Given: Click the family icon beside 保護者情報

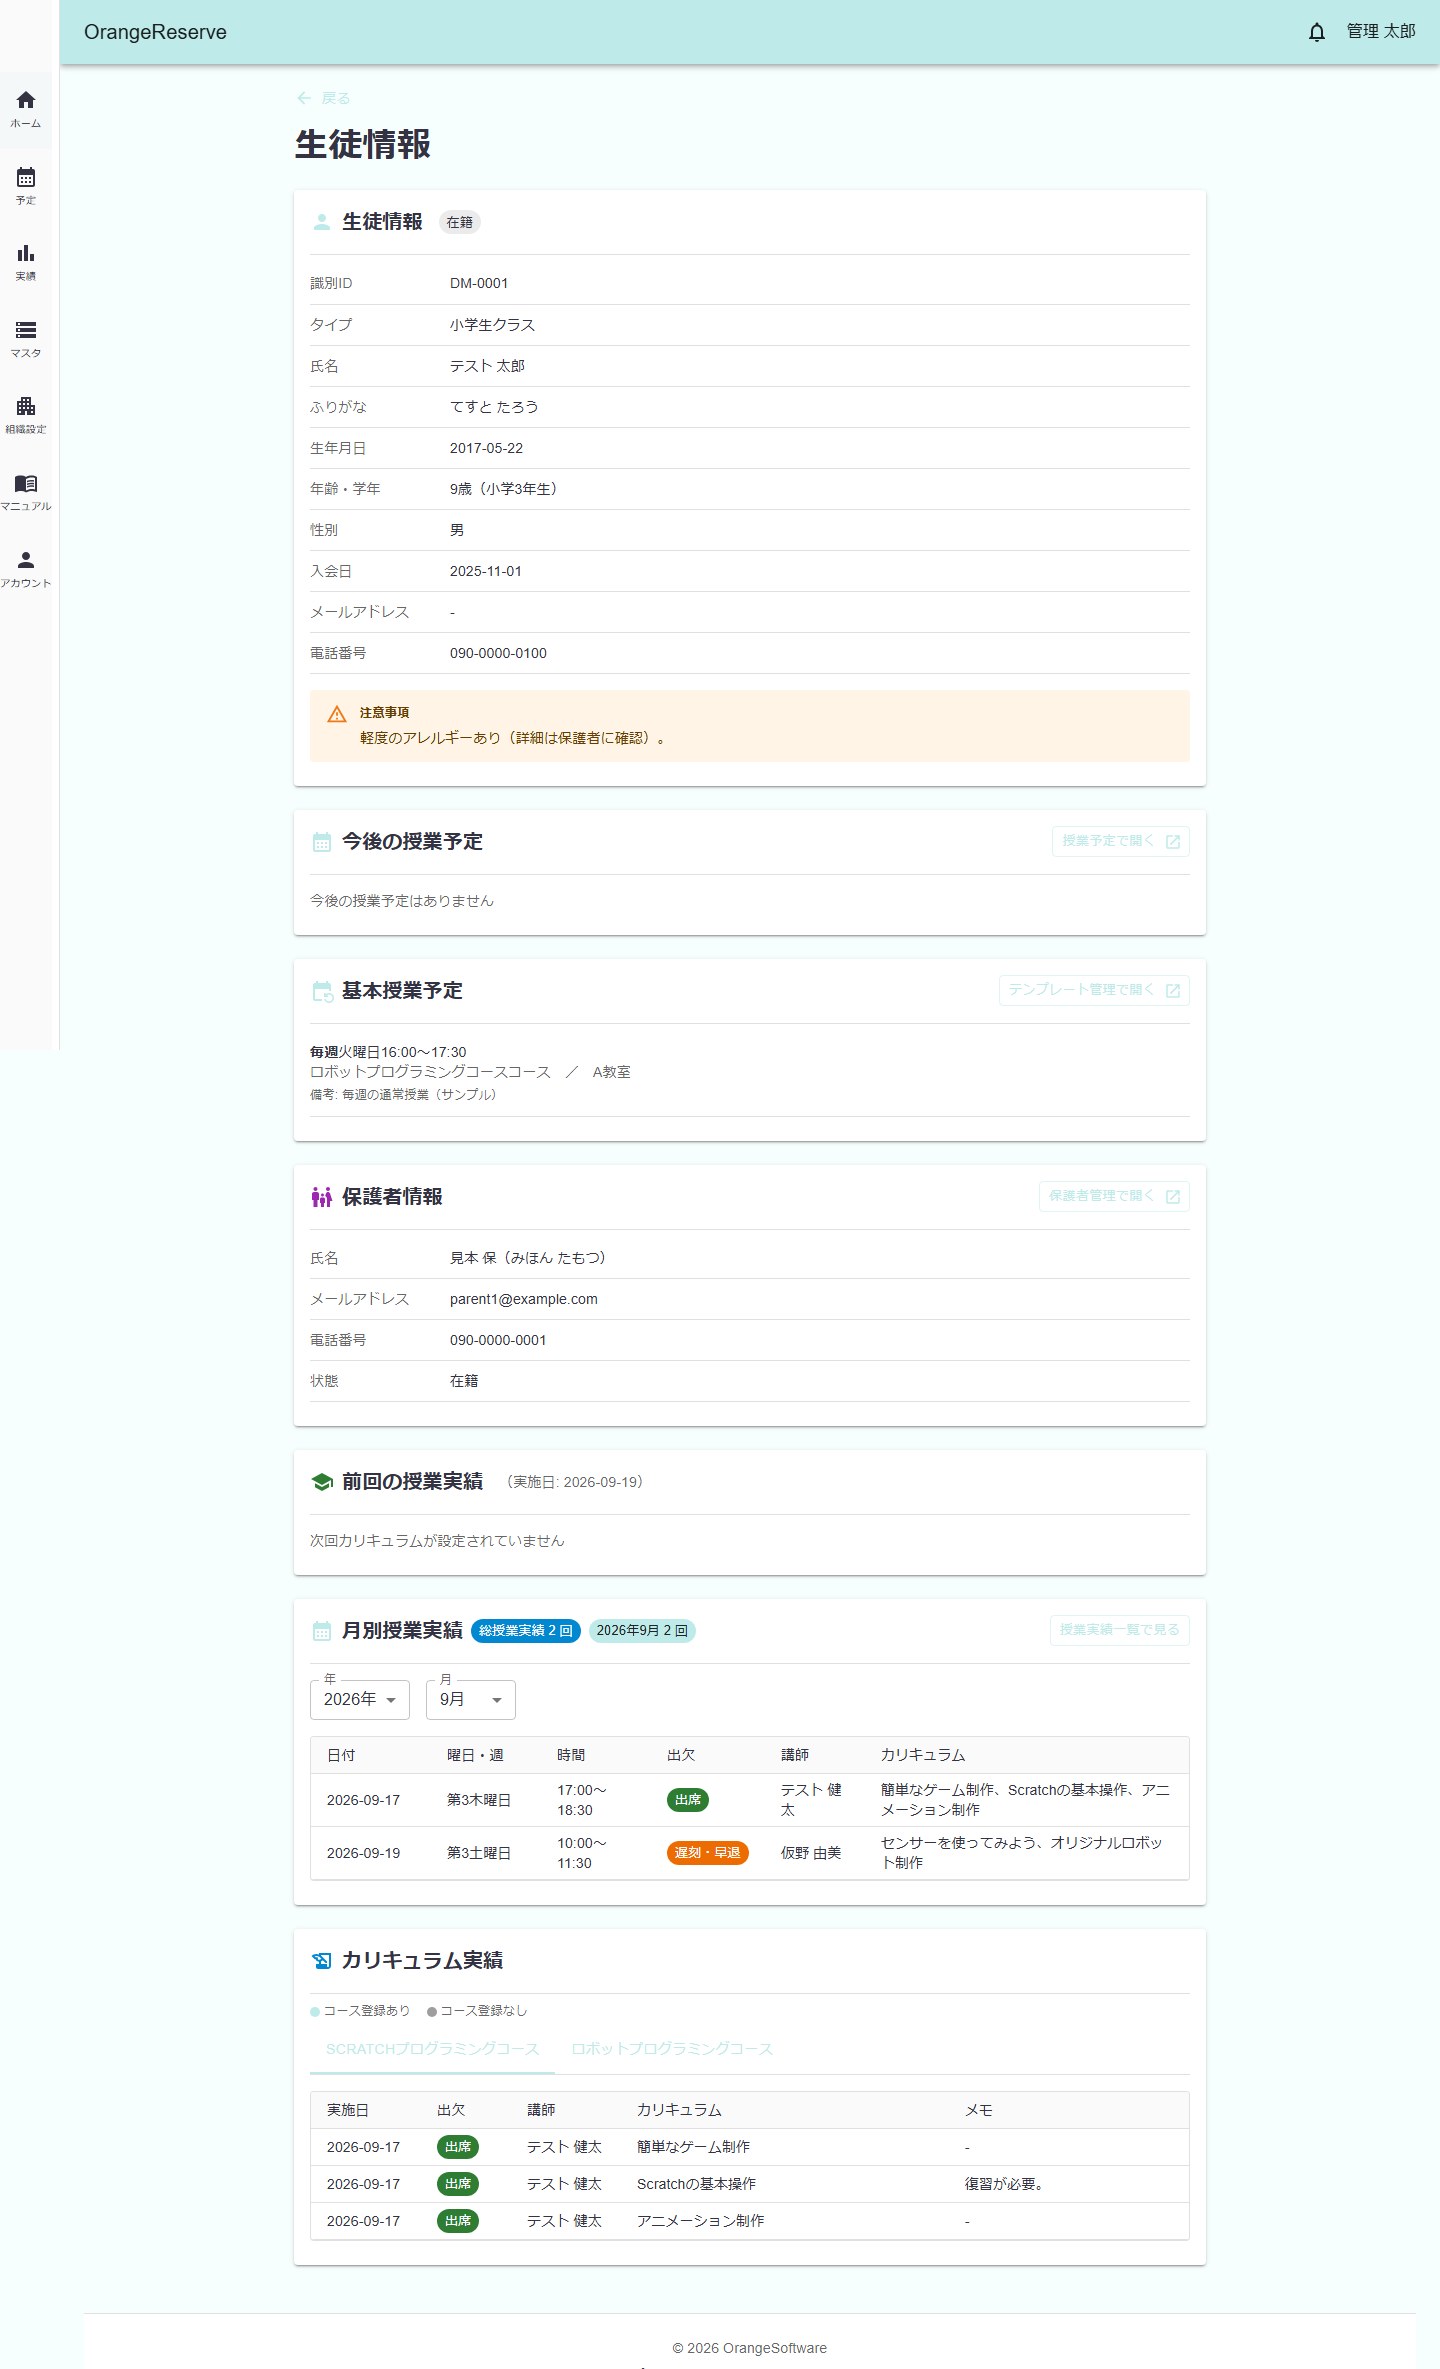Looking at the screenshot, I should (x=322, y=1197).
